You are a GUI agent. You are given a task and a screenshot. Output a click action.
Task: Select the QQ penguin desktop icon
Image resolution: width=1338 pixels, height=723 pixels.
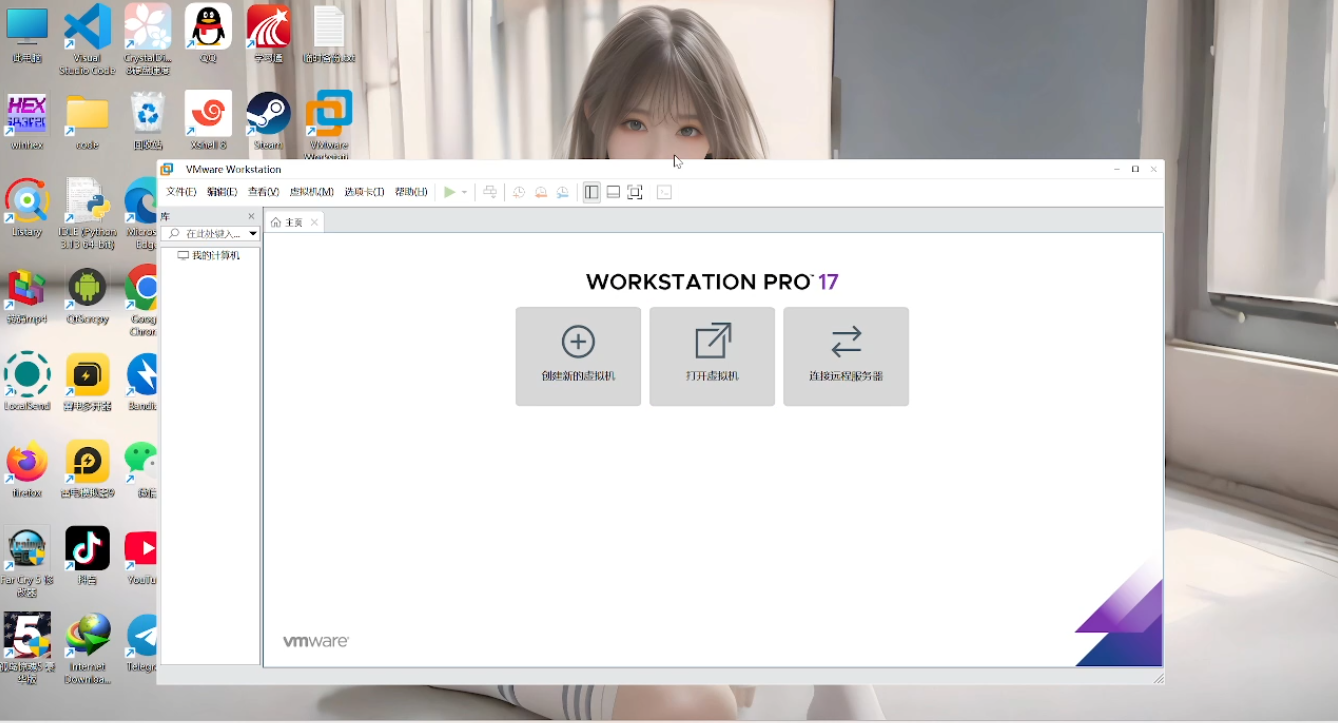(208, 34)
